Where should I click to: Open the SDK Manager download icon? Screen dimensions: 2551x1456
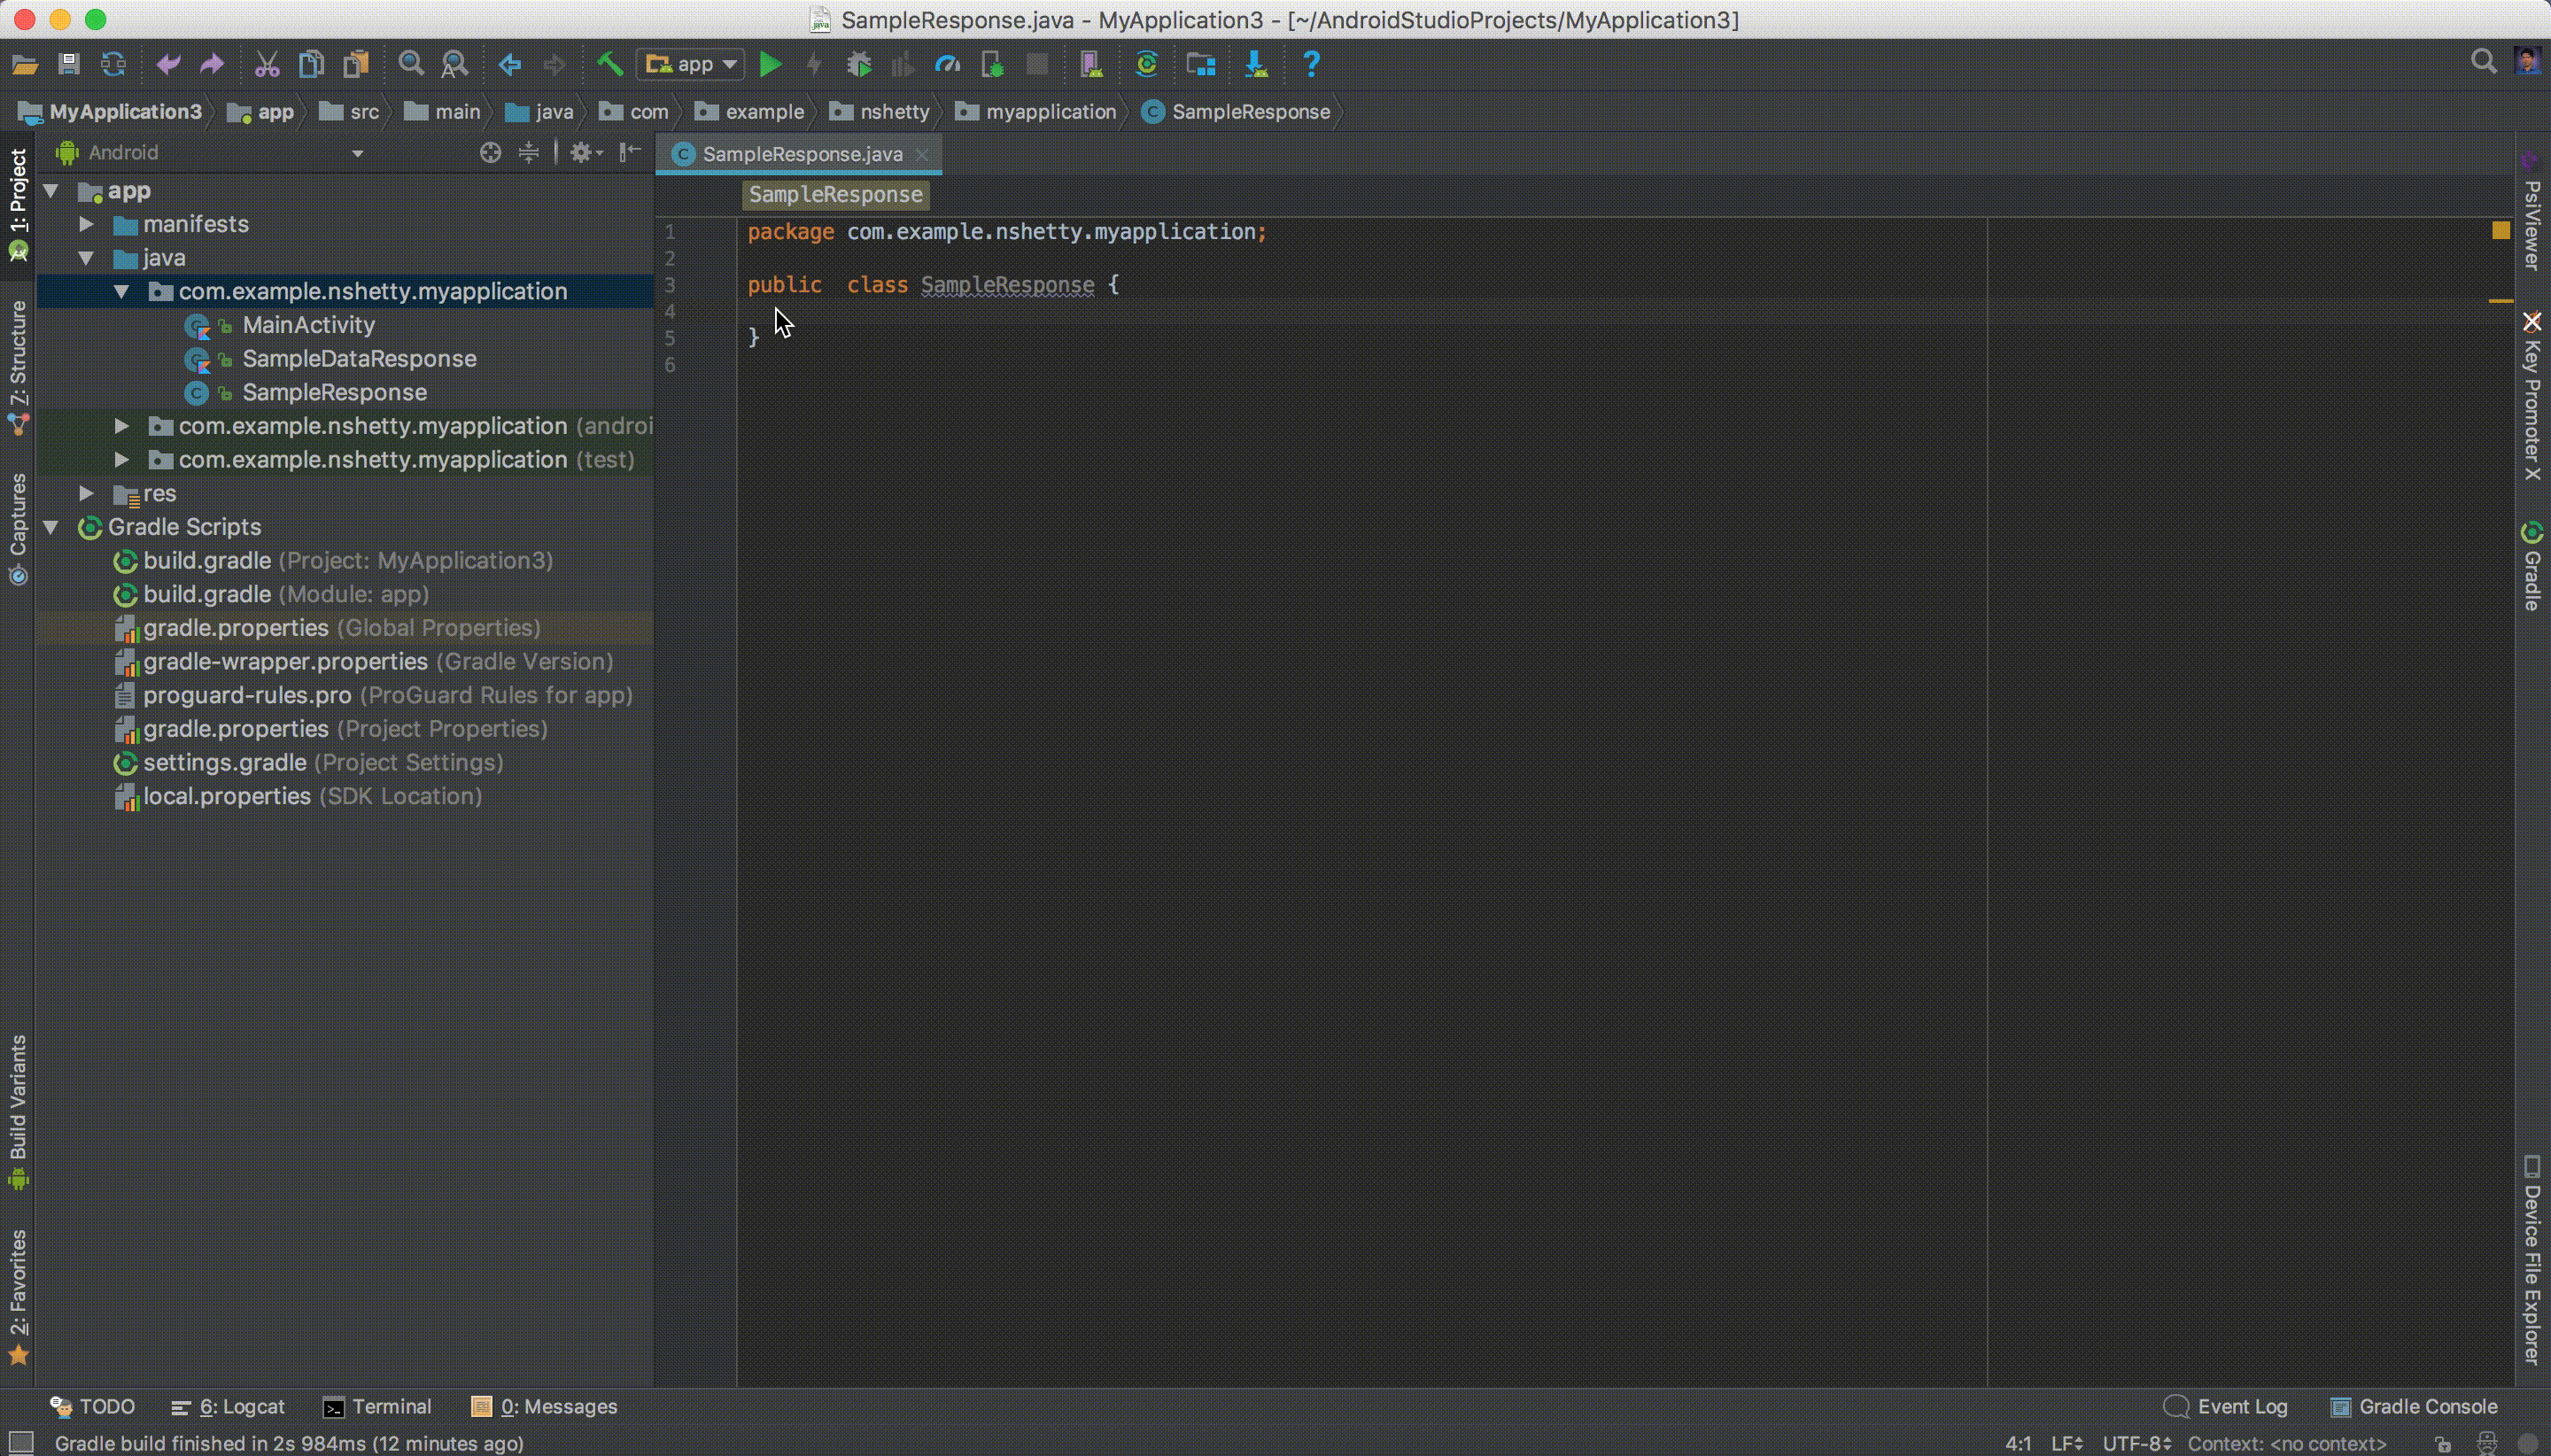point(1256,65)
